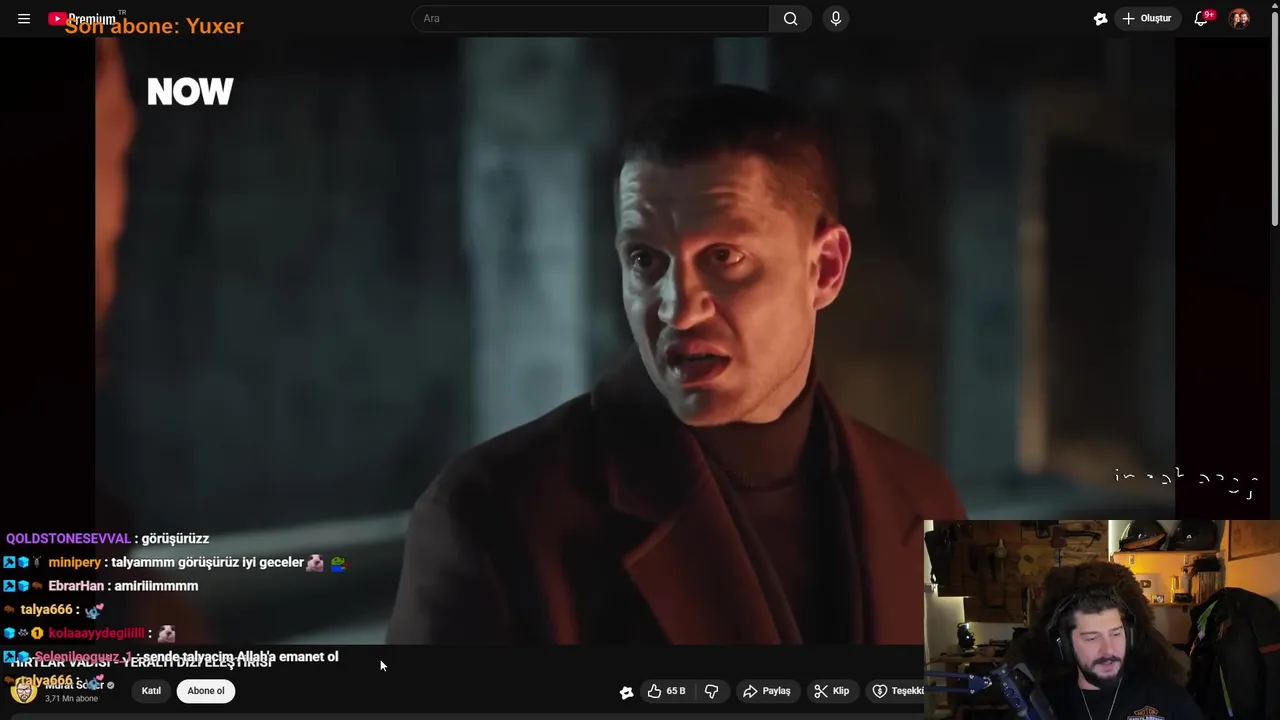The image size is (1280, 720).
Task: Focus the Ara search box
Action: click(x=591, y=18)
